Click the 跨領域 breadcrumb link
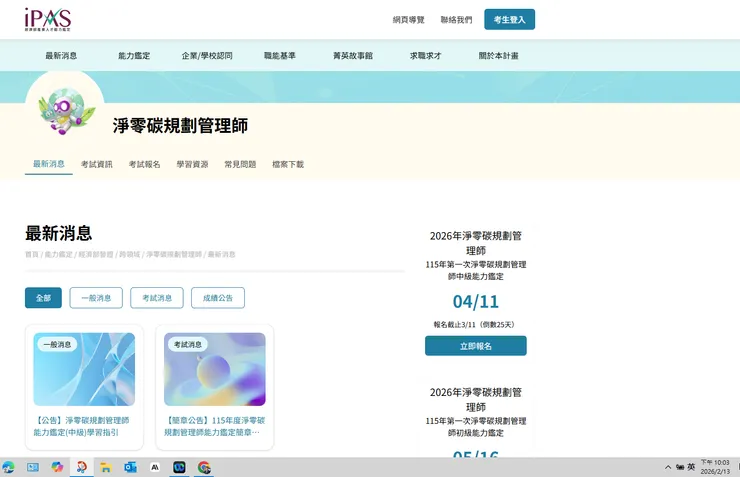 pos(130,254)
